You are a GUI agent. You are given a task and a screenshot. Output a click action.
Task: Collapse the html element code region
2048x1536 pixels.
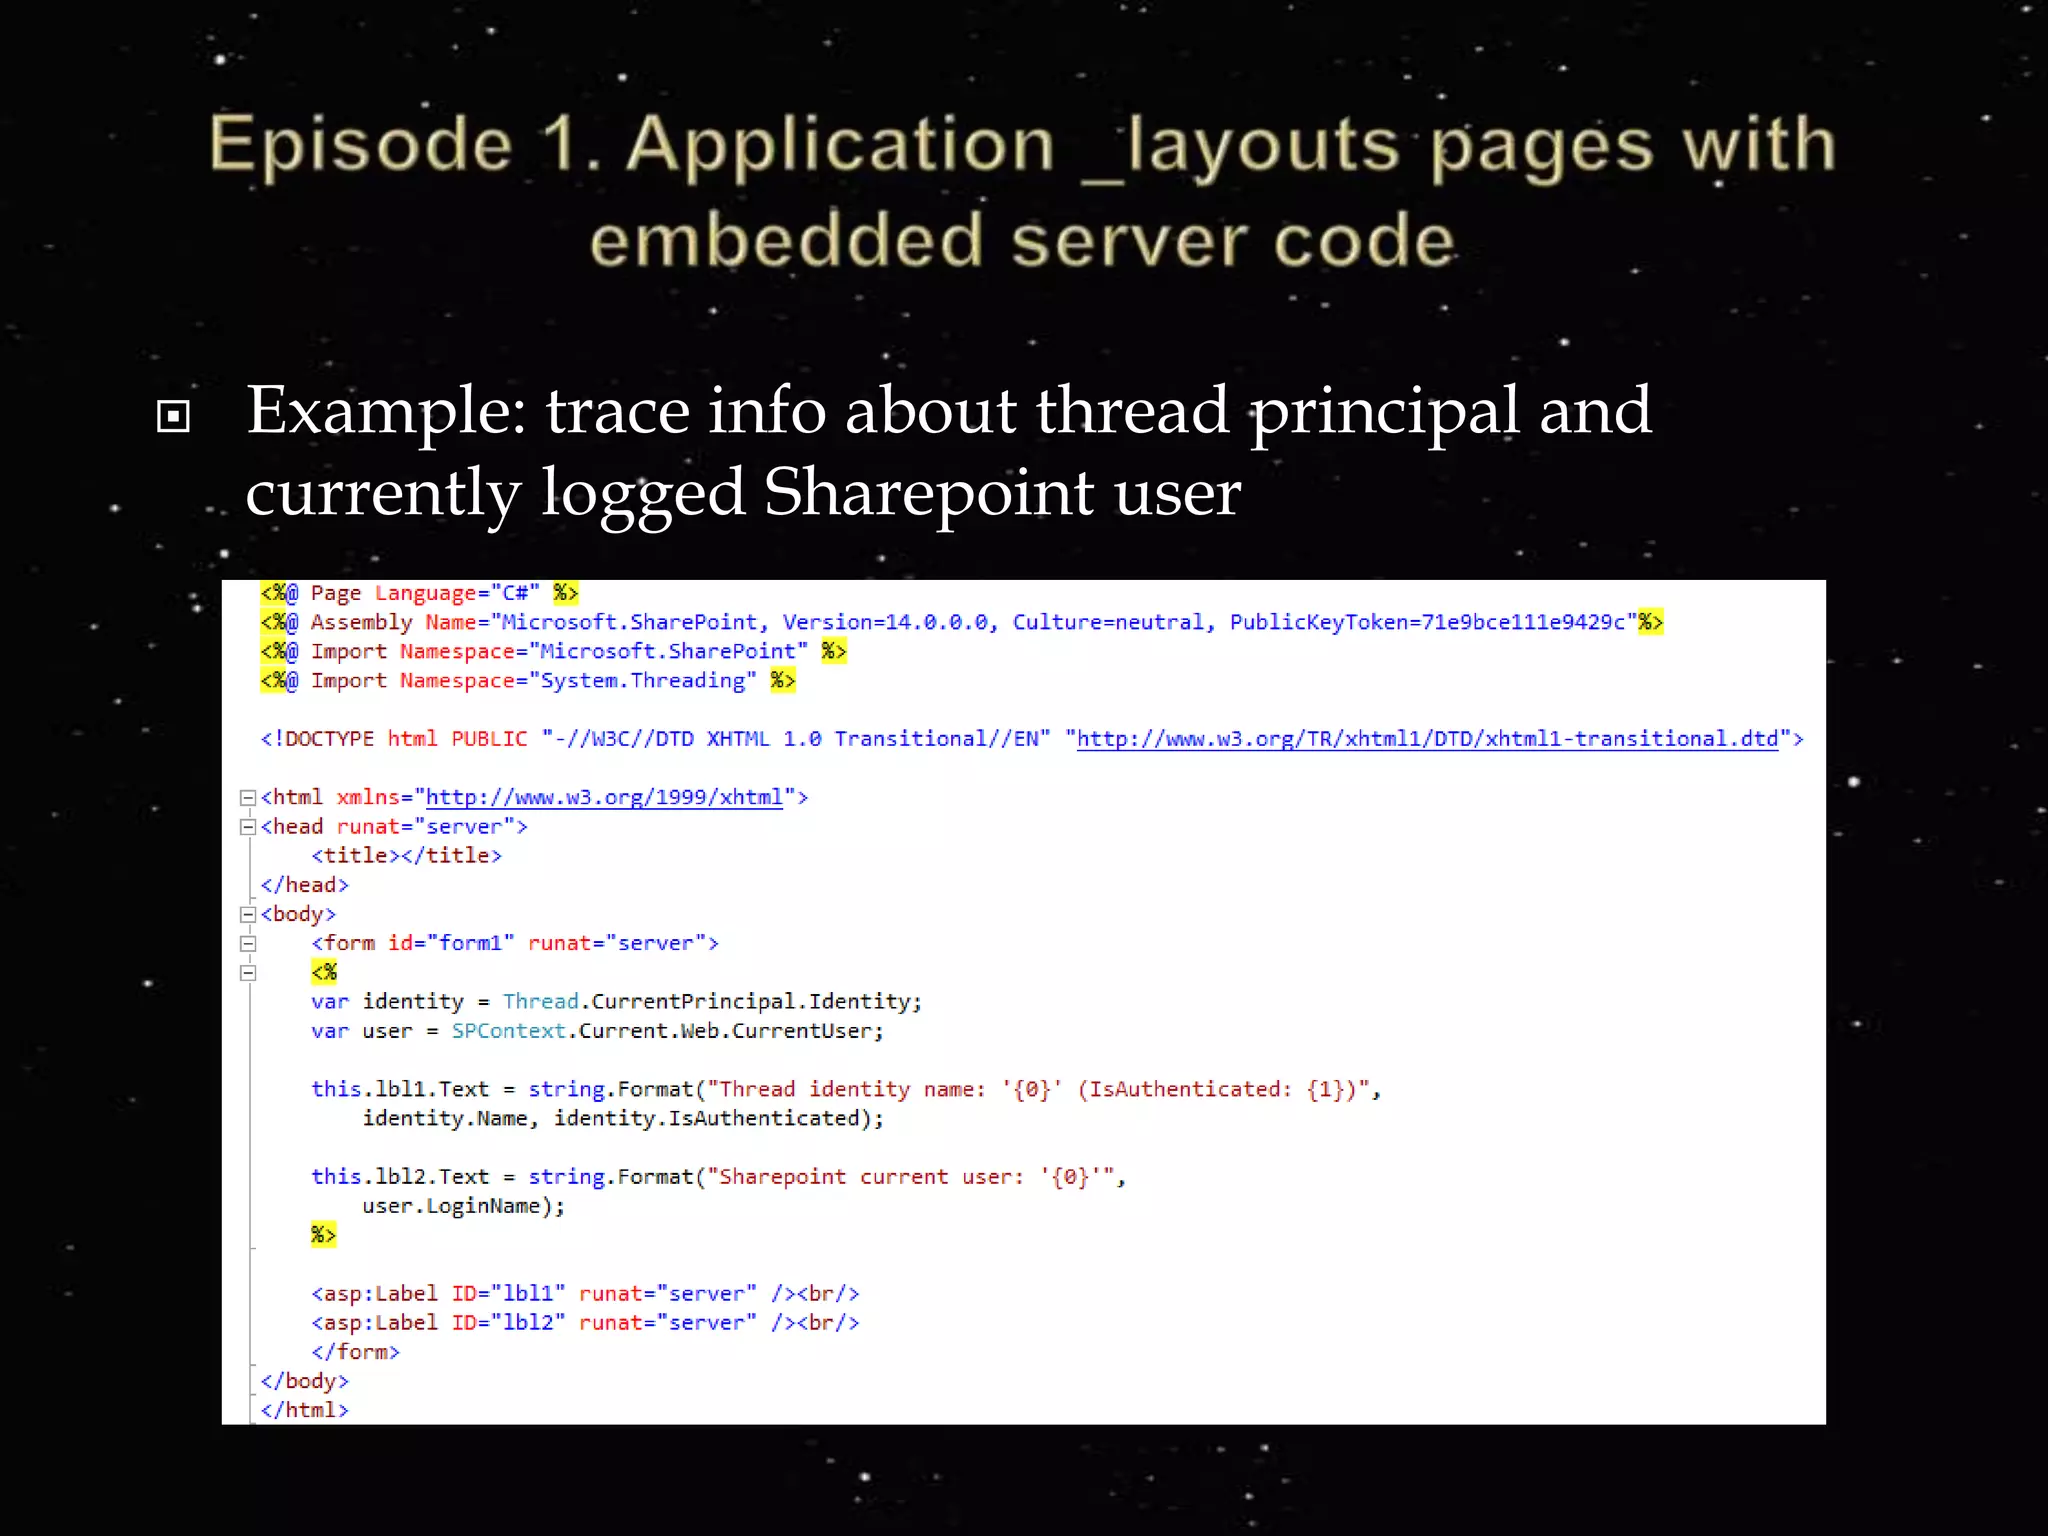click(247, 797)
